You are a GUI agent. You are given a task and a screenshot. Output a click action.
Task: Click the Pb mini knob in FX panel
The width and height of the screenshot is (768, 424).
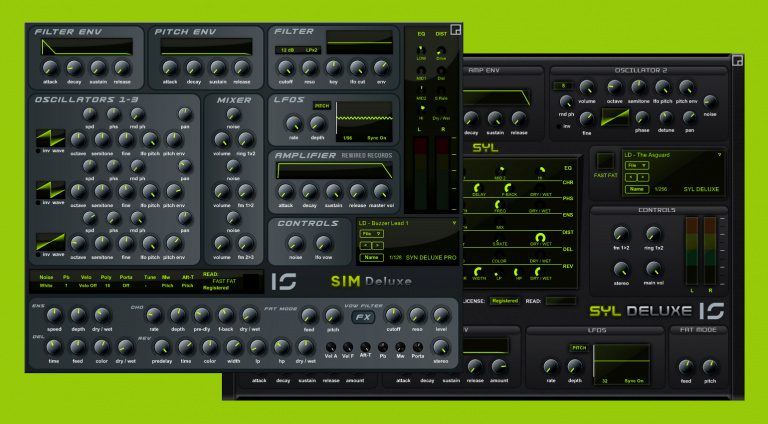383,348
